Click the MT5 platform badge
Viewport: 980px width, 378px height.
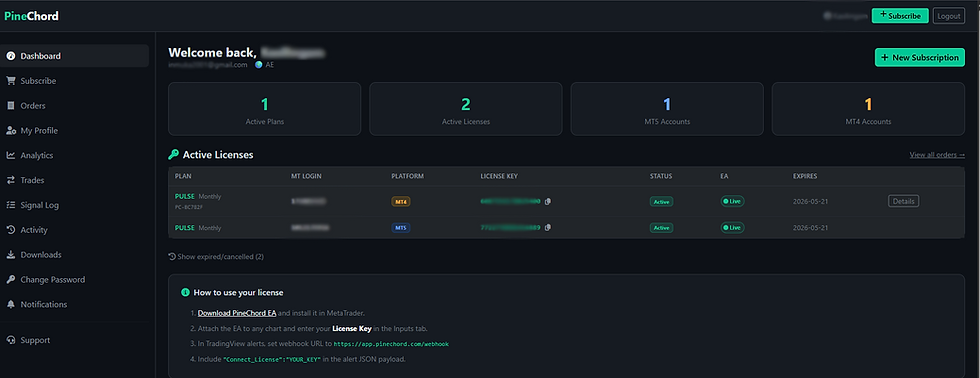[401, 227]
